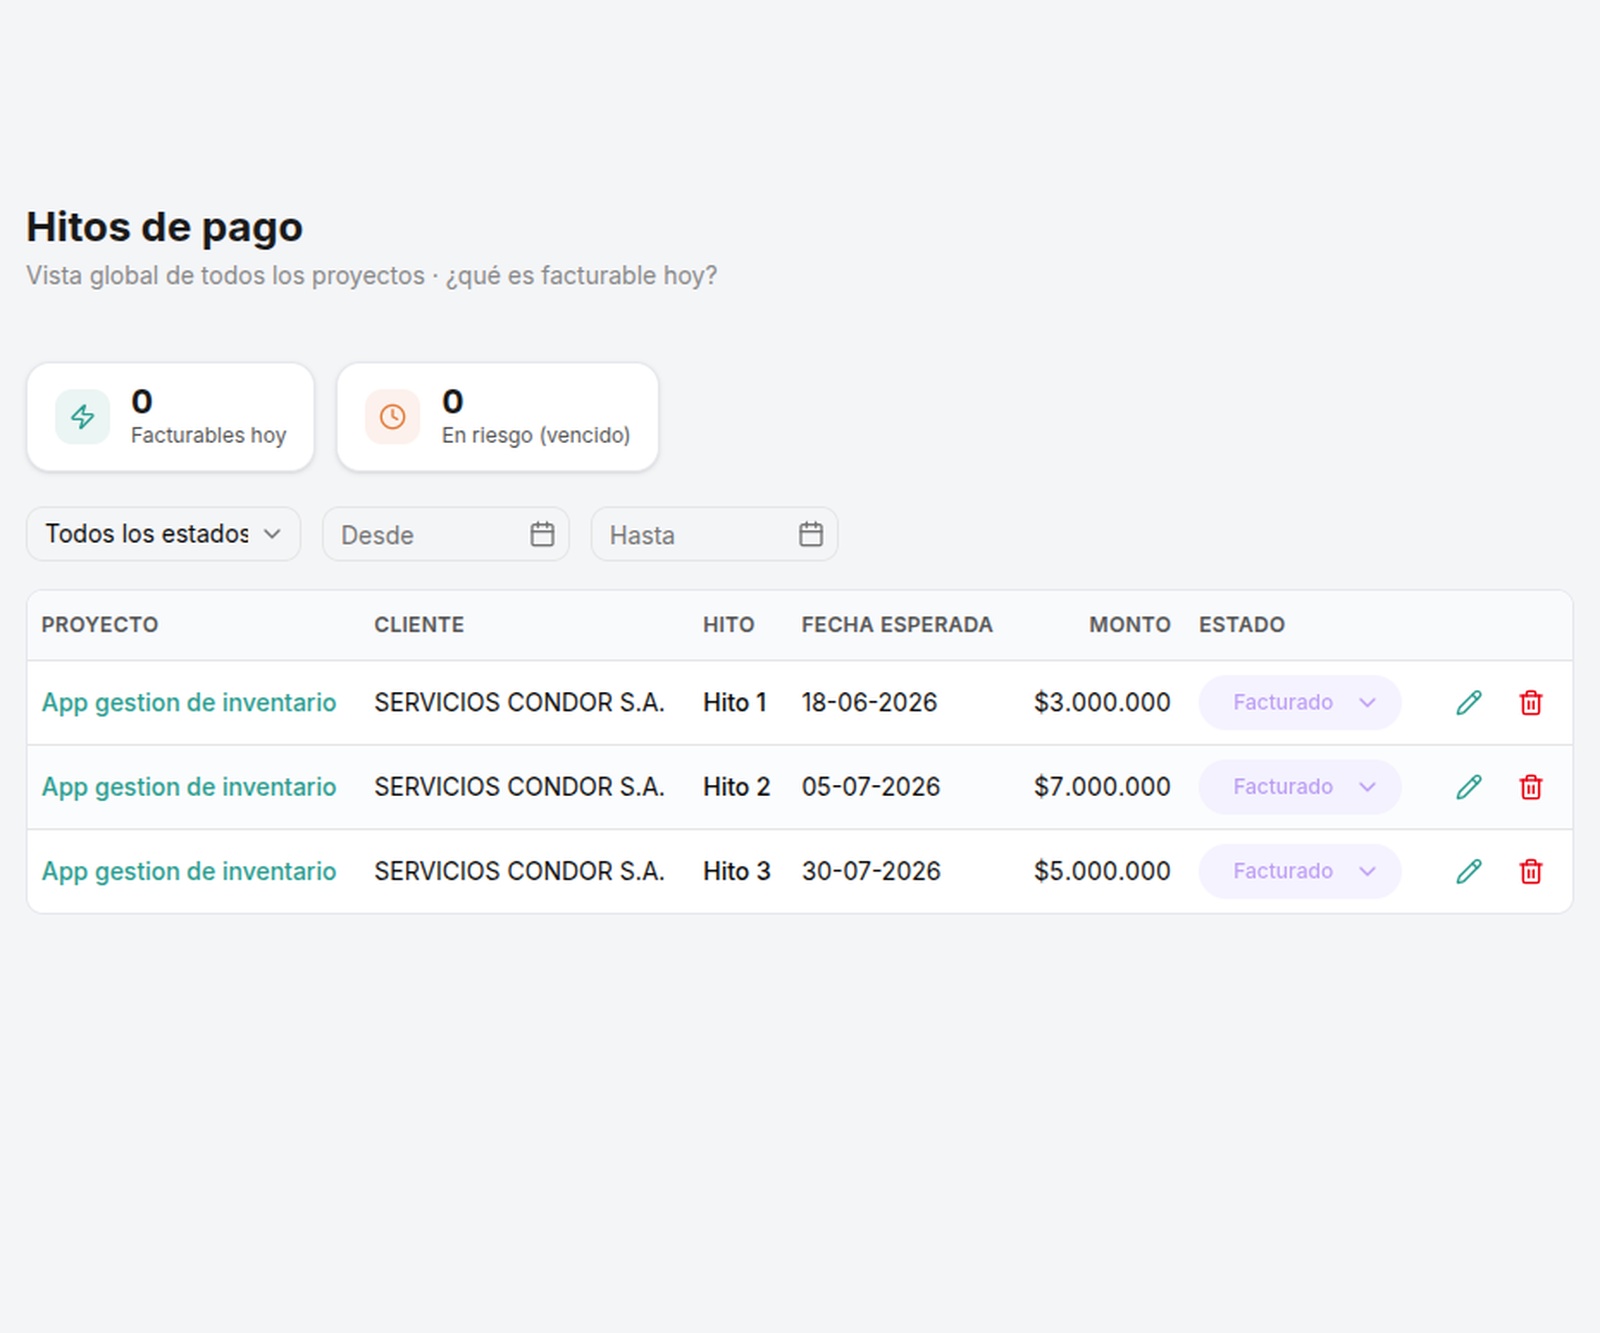Select the En riesgo (vencido) summary card
The height and width of the screenshot is (1333, 1600).
[497, 417]
